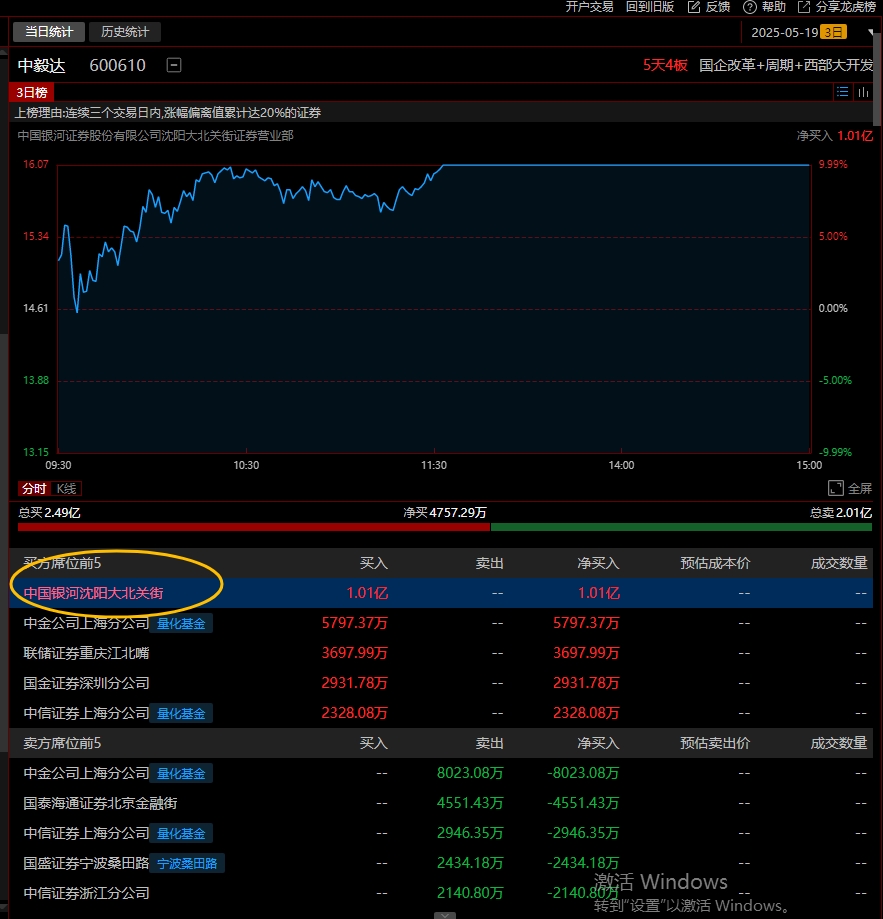Click 帮助 text link
883x919 pixels.
[773, 7]
